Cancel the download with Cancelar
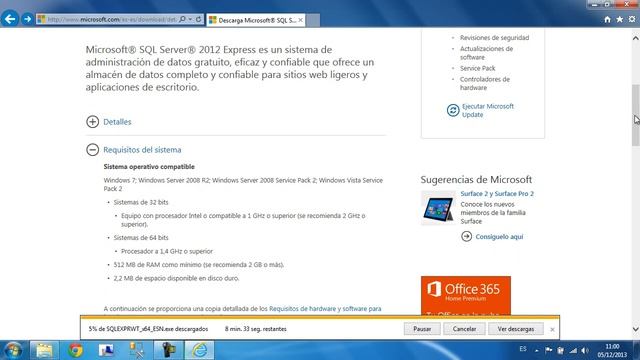This screenshot has height=360, width=640. [x=464, y=329]
